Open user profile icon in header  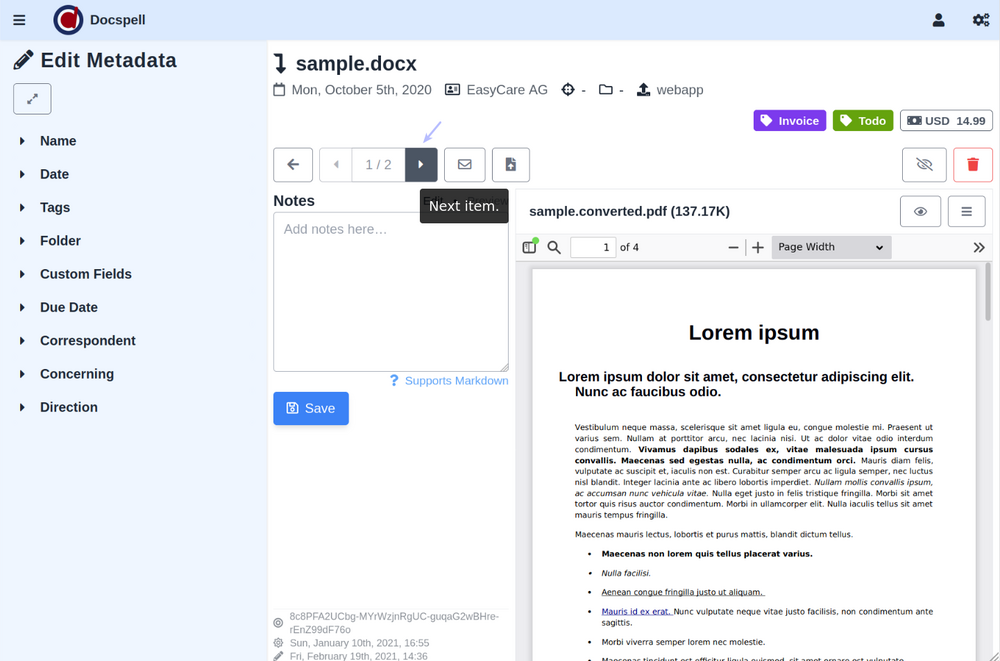pos(938,20)
